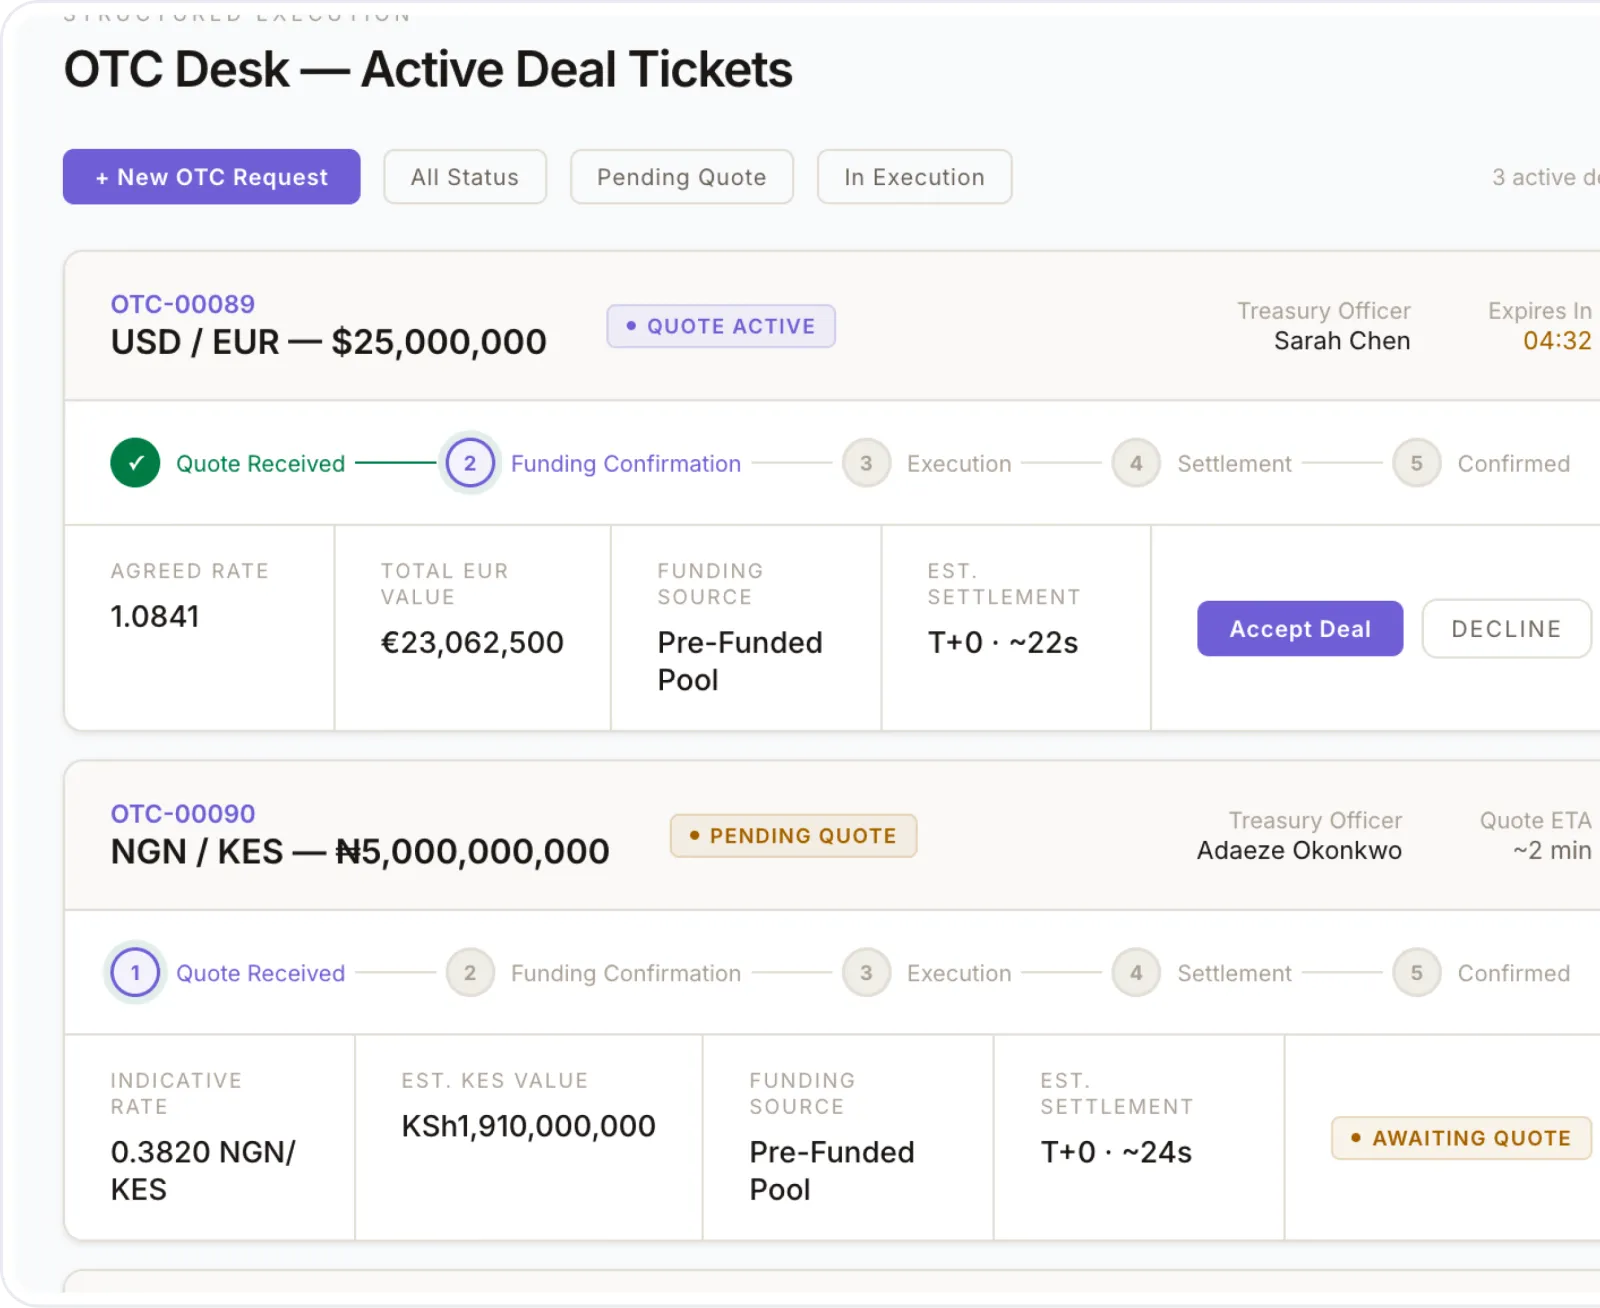Select step 5 Confirmed circle on OTC-00090
Image resolution: width=1600 pixels, height=1308 pixels.
(1417, 973)
